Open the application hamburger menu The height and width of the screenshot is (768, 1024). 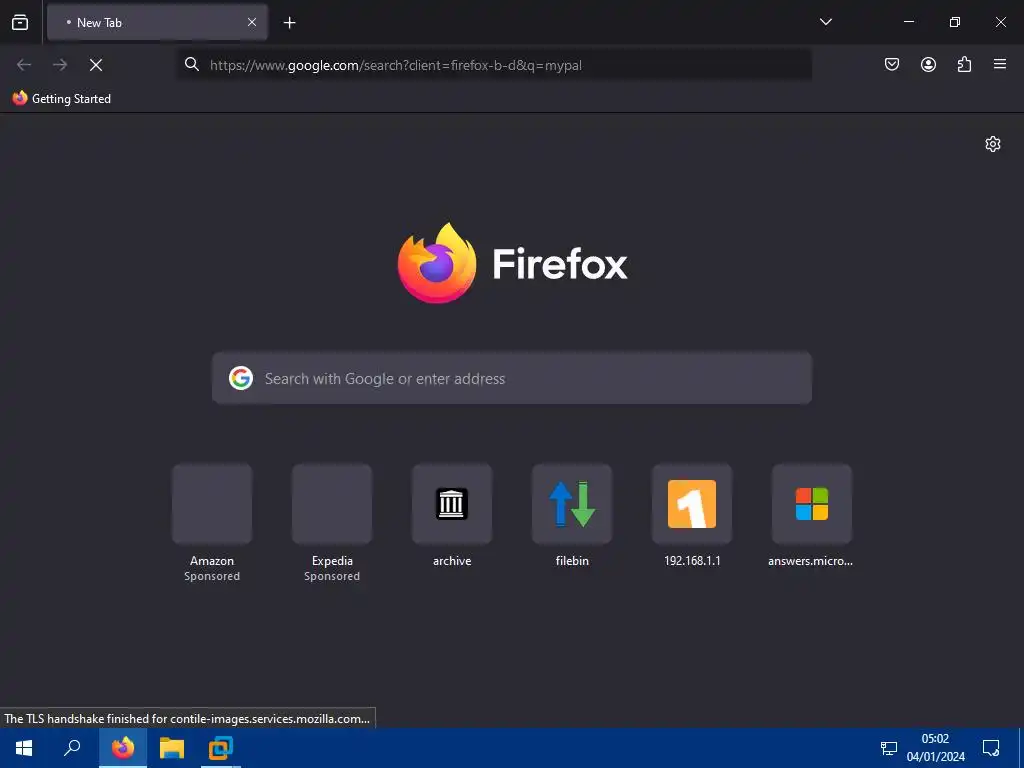pyautogui.click(x=999, y=64)
